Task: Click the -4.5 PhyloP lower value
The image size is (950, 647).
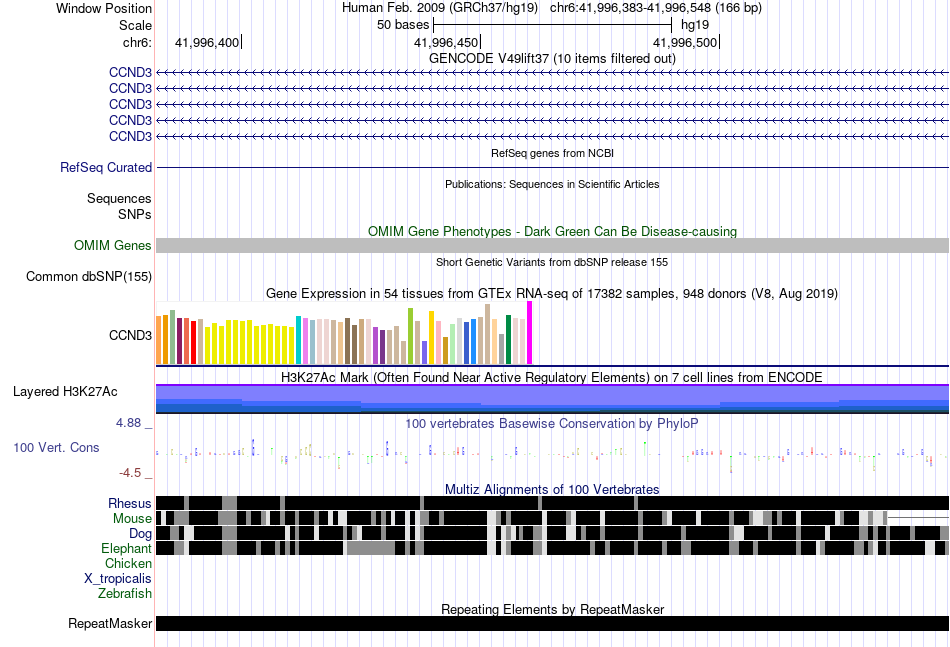Action: coord(130,473)
